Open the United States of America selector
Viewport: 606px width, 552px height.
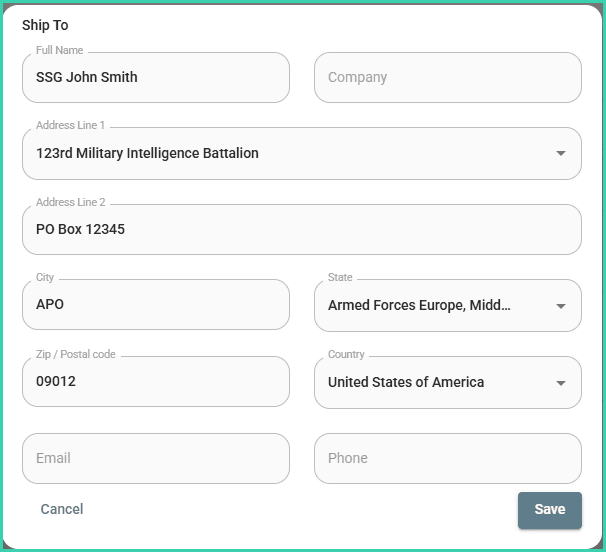pyautogui.click(x=406, y=382)
